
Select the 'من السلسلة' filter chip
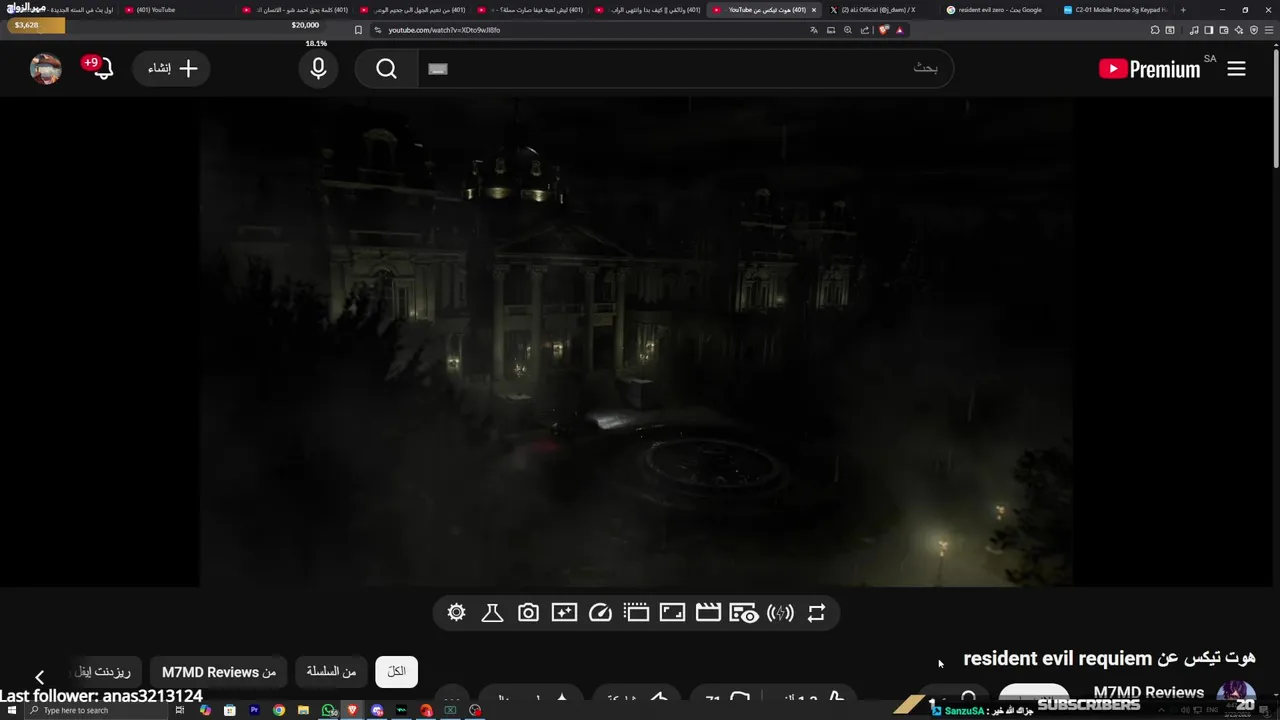pos(331,672)
